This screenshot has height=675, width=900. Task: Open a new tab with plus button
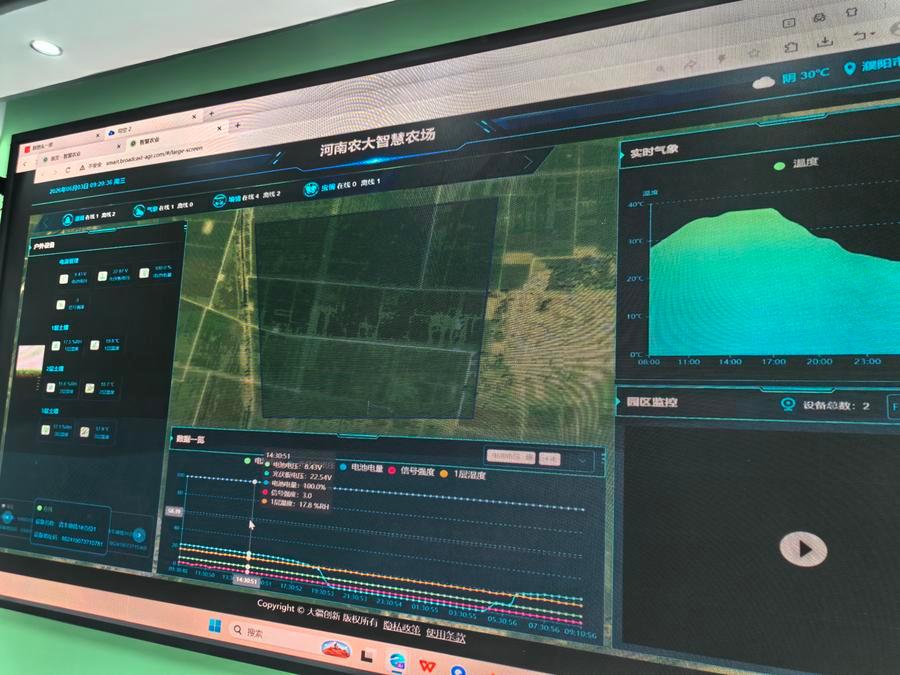237,125
